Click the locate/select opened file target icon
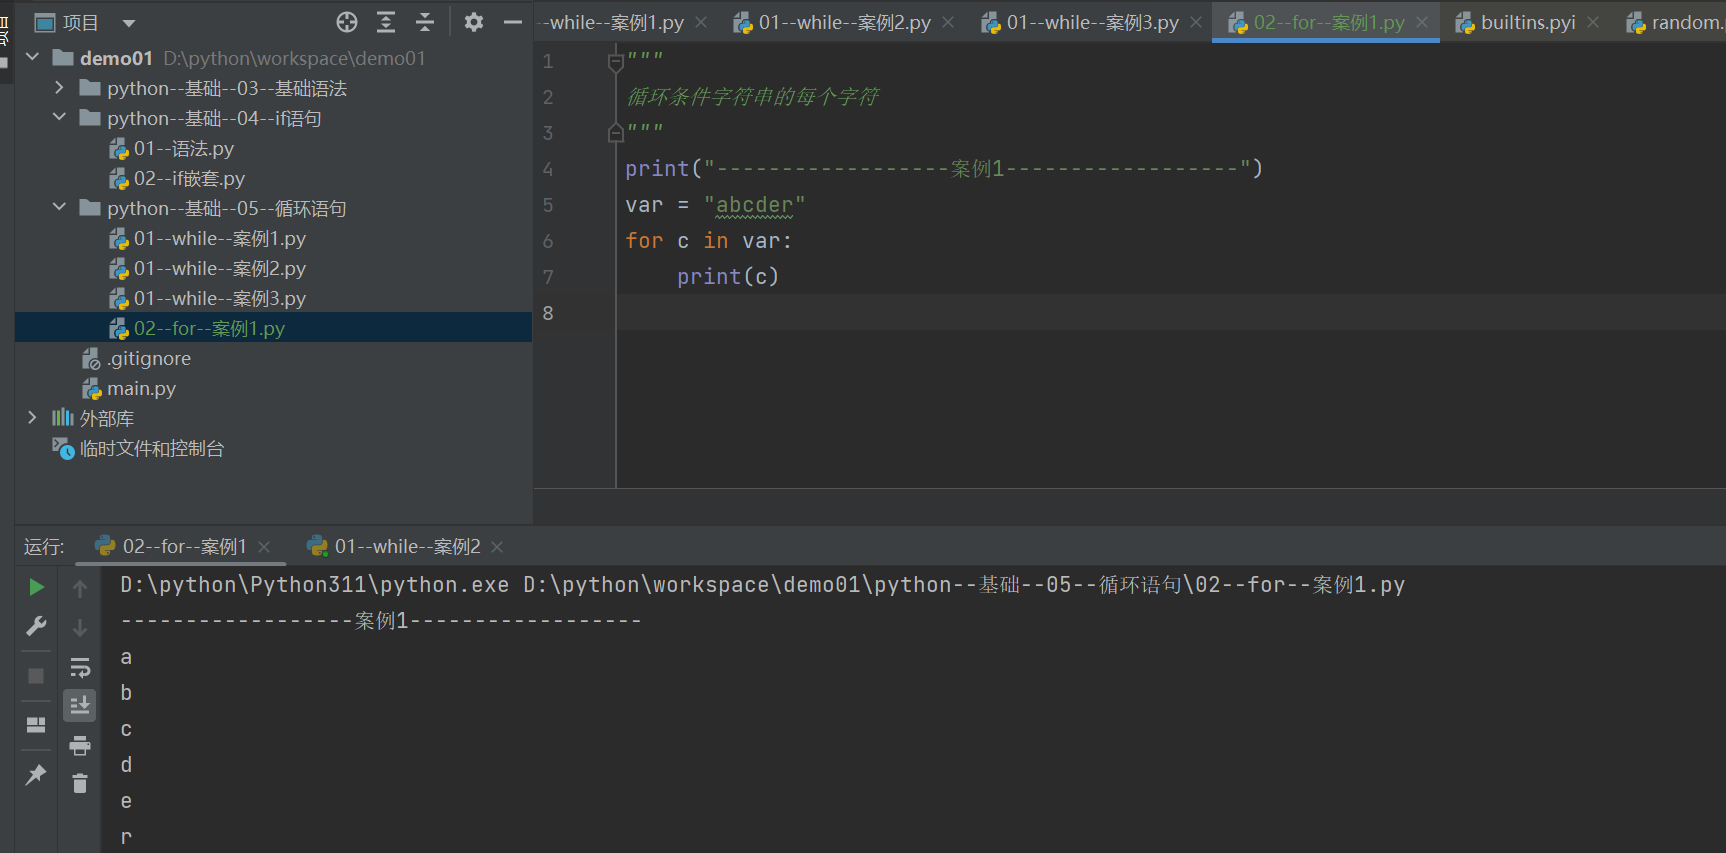This screenshot has width=1726, height=853. point(347,22)
